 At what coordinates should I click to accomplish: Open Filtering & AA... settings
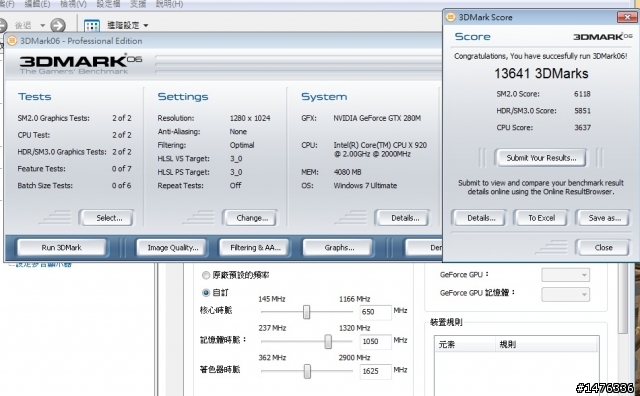[x=255, y=247]
